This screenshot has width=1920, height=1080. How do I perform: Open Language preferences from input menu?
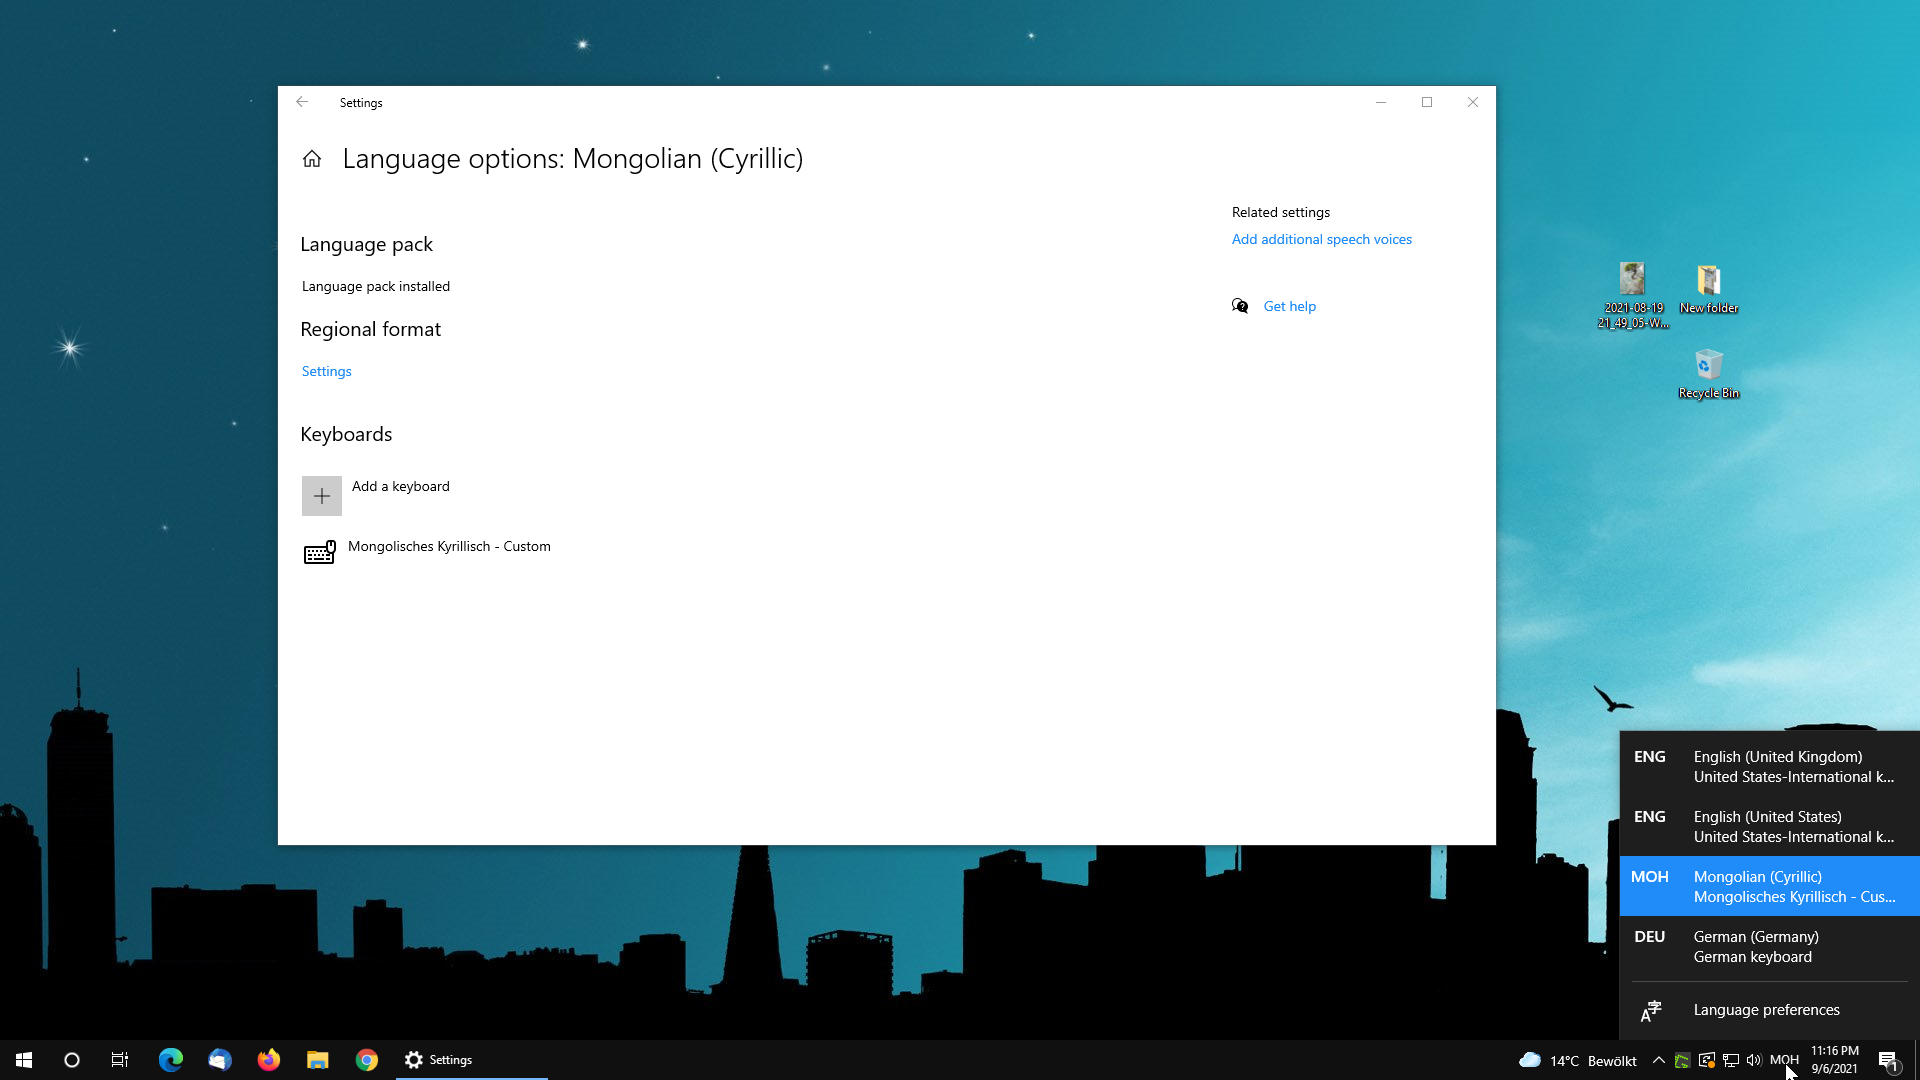click(1766, 1010)
